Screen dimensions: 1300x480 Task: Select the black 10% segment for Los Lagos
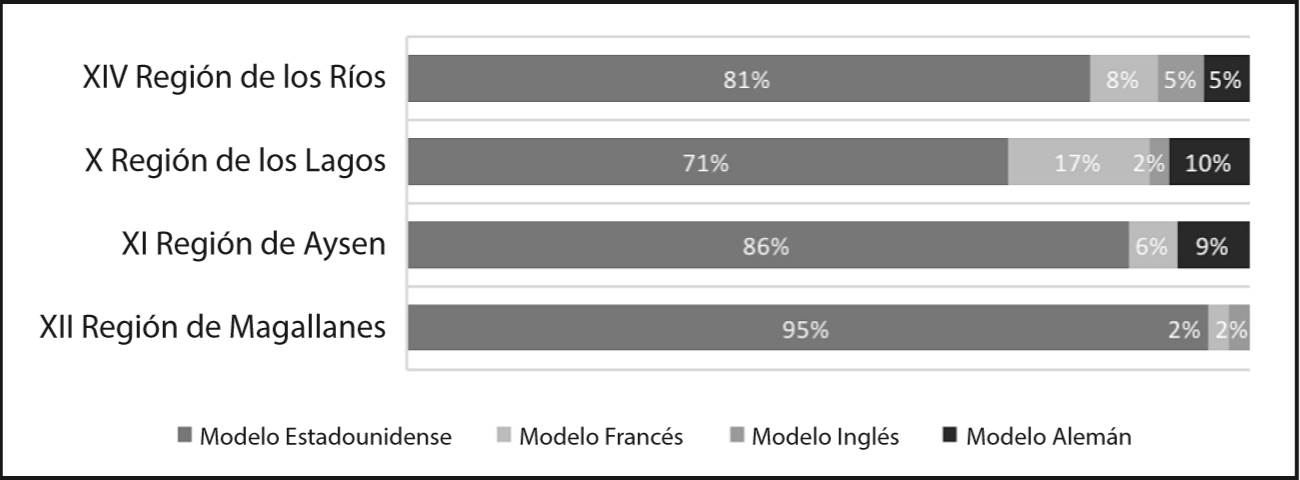pos(1209,162)
